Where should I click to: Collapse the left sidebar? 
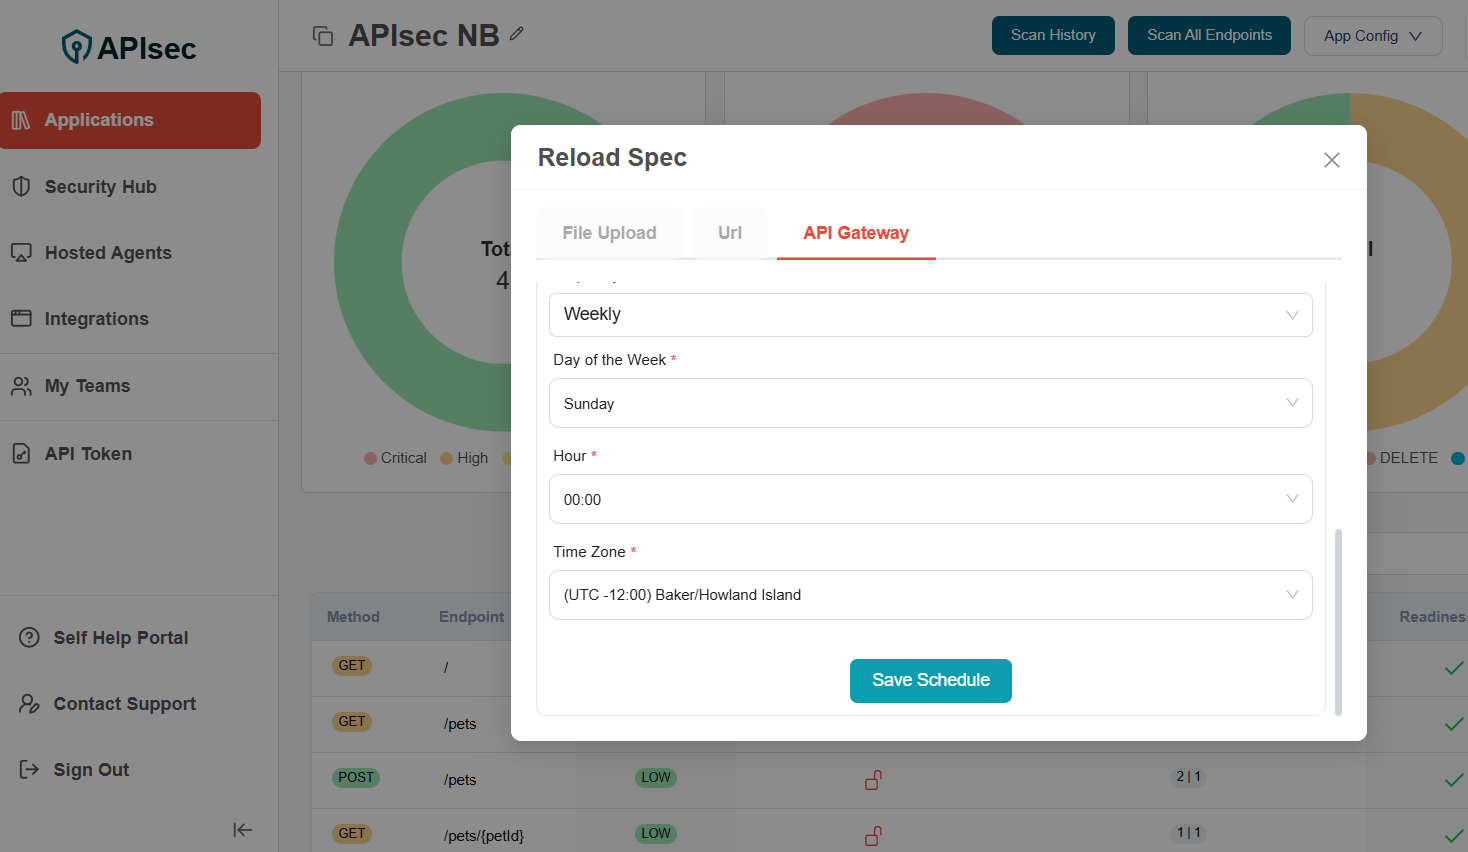pyautogui.click(x=242, y=830)
